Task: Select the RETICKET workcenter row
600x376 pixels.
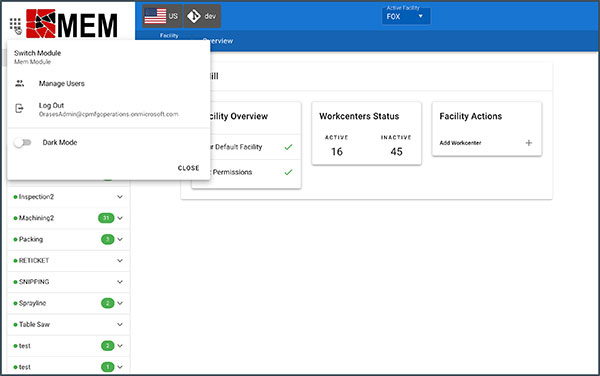Action: pyautogui.click(x=69, y=260)
